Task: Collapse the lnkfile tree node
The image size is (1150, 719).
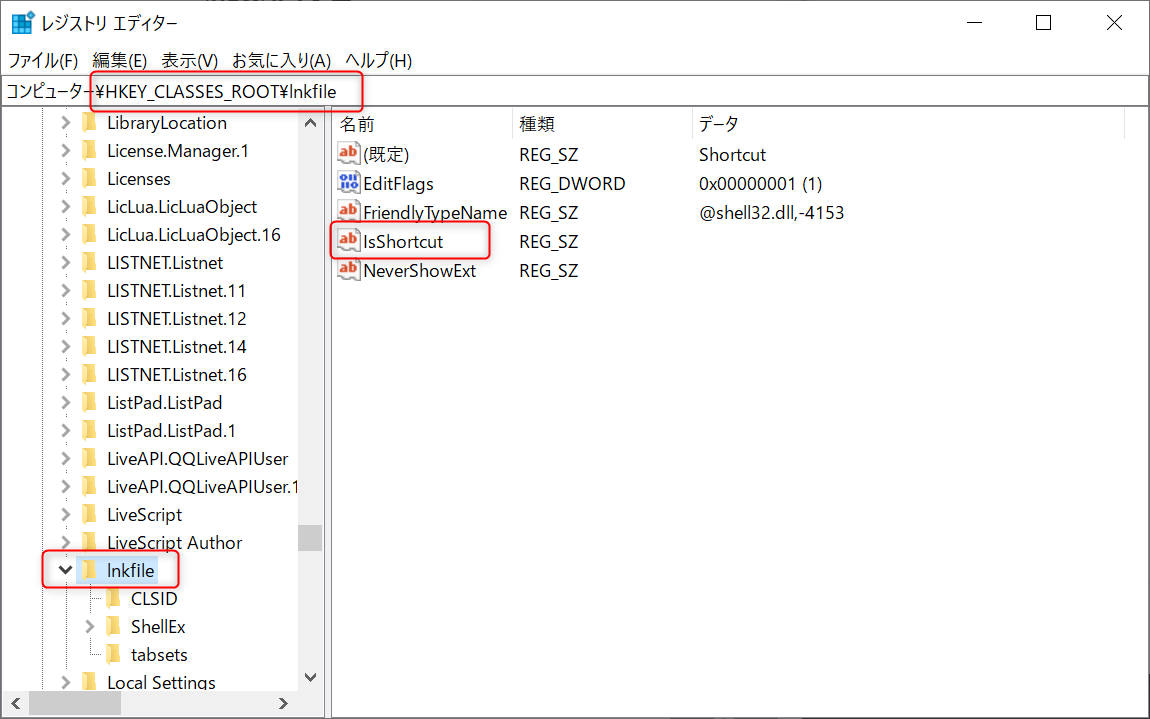Action: [x=65, y=570]
